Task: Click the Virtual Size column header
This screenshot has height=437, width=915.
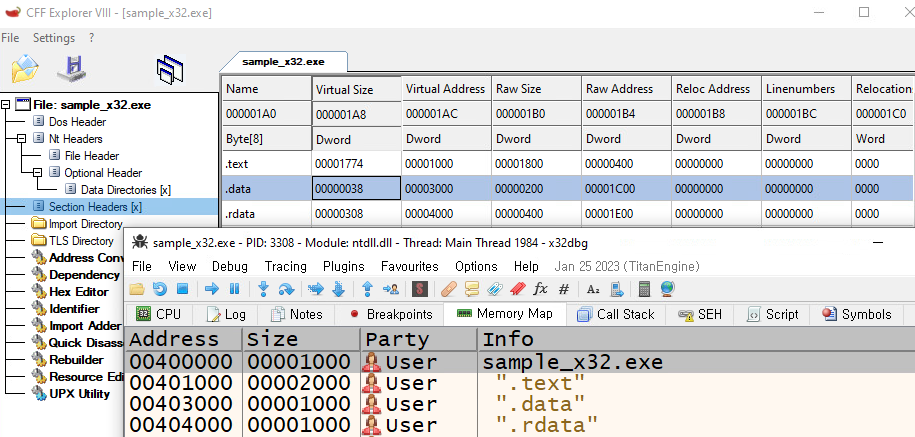Action: tap(357, 89)
